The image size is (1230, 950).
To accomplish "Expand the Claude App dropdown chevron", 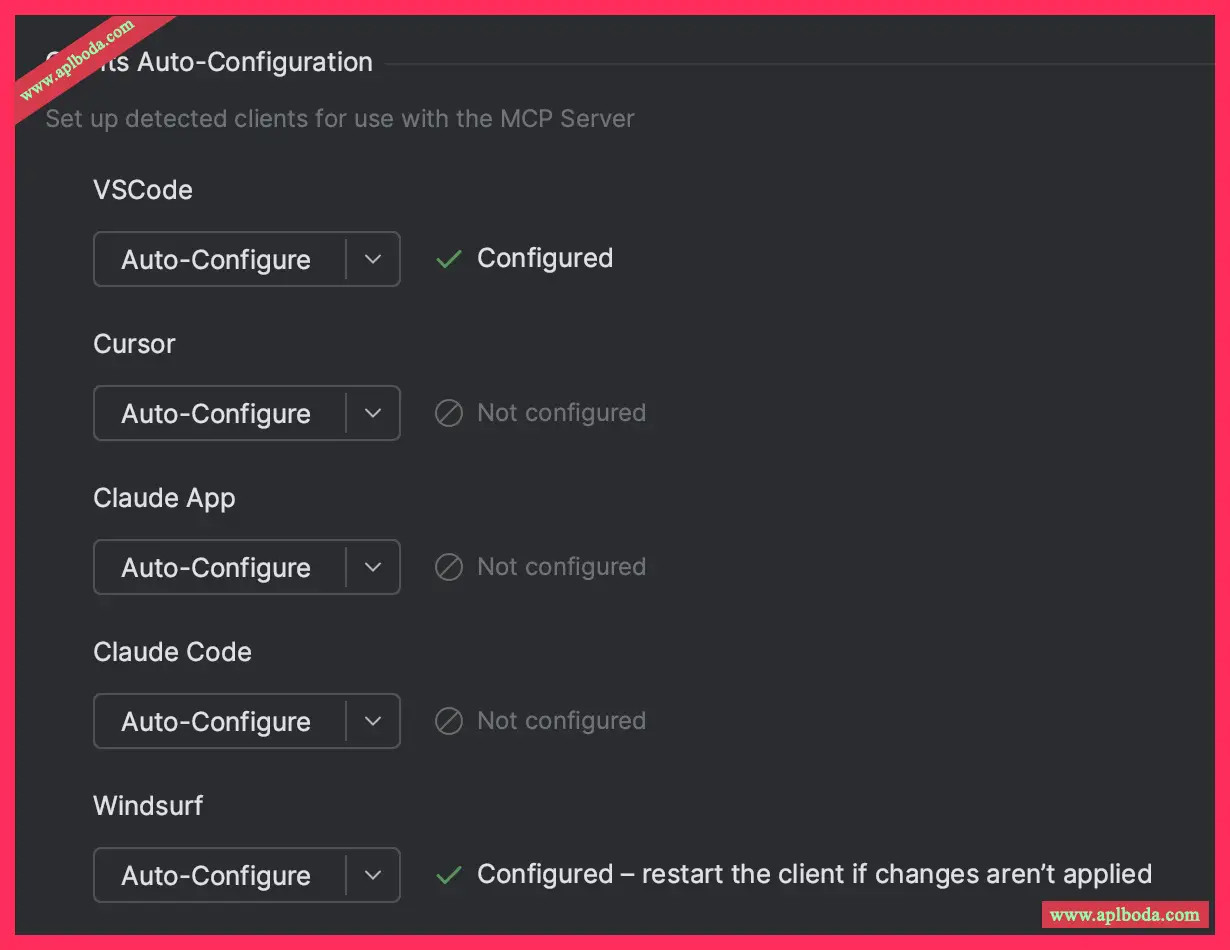I will coord(373,568).
